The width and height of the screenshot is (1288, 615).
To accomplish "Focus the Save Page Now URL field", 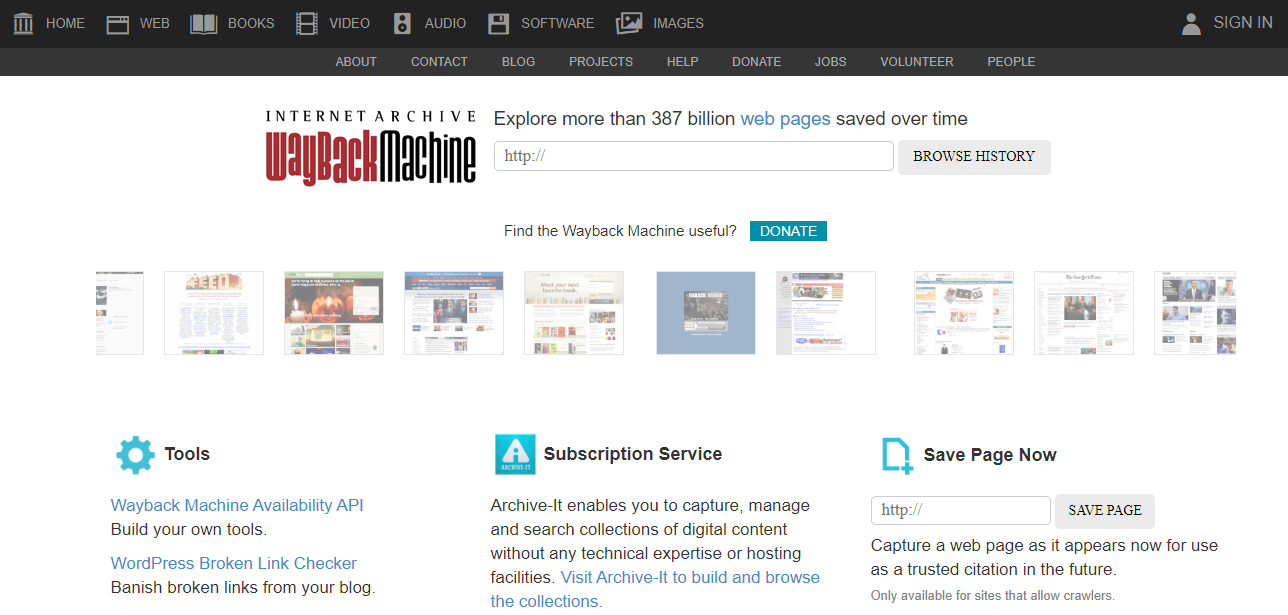I will [x=961, y=510].
